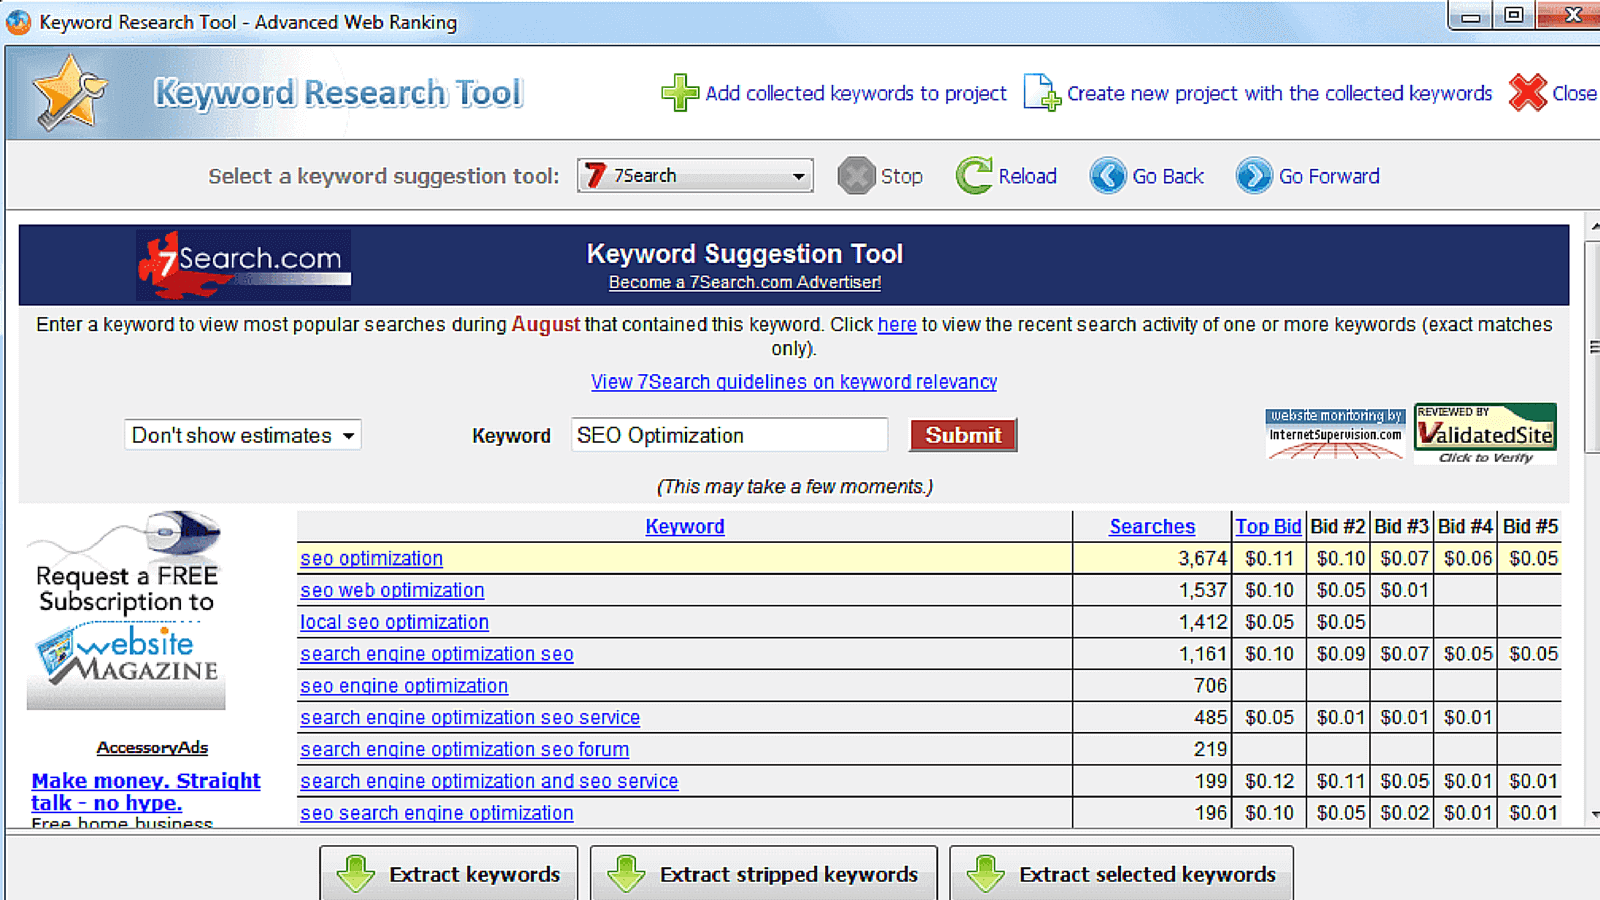The height and width of the screenshot is (900, 1600).
Task: Sort the table by Searches column header
Action: pos(1151,527)
